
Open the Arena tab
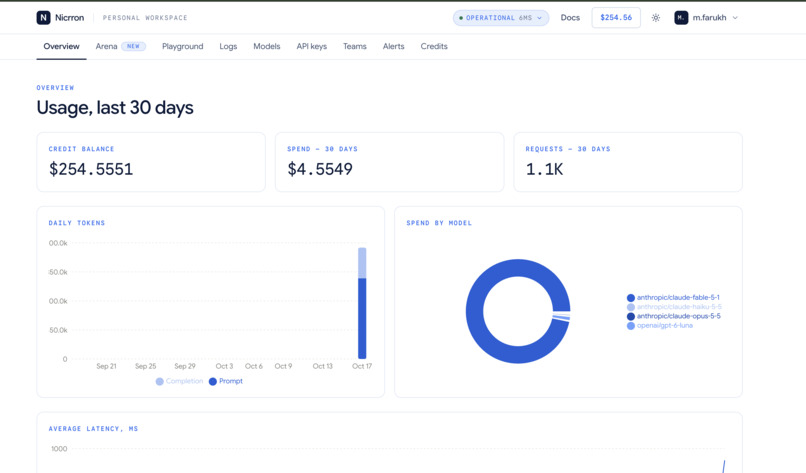(x=120, y=46)
